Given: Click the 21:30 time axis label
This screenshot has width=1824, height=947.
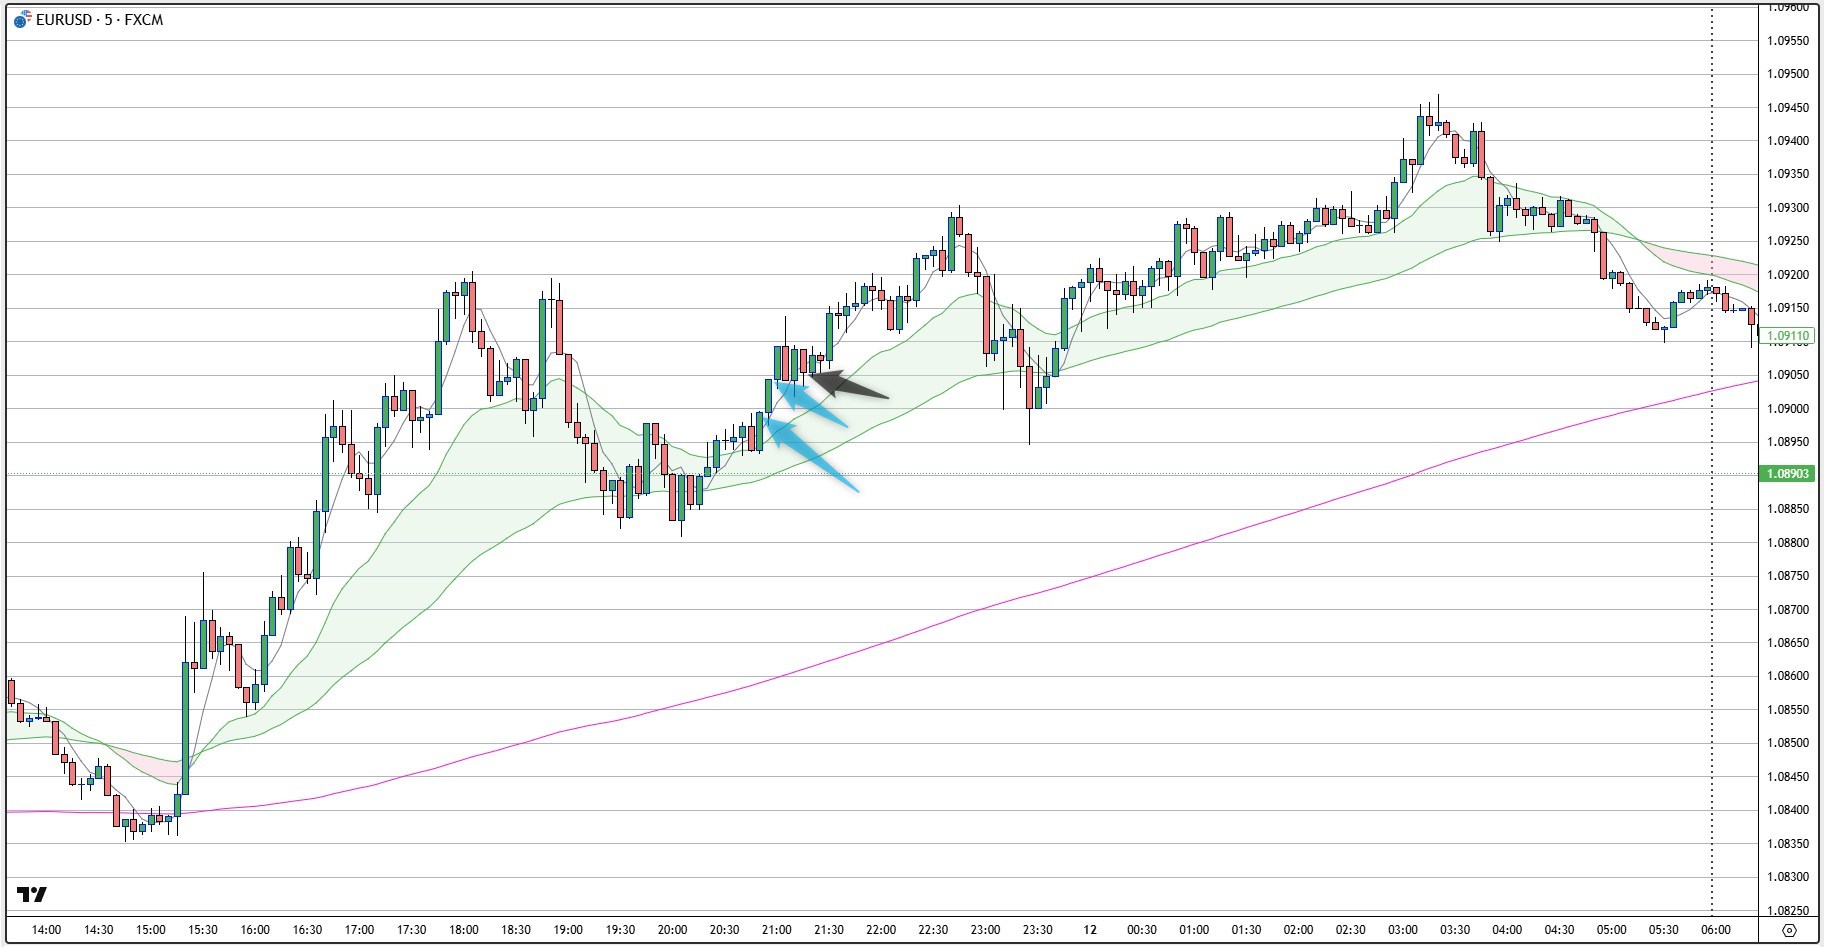Looking at the screenshot, I should (x=828, y=930).
